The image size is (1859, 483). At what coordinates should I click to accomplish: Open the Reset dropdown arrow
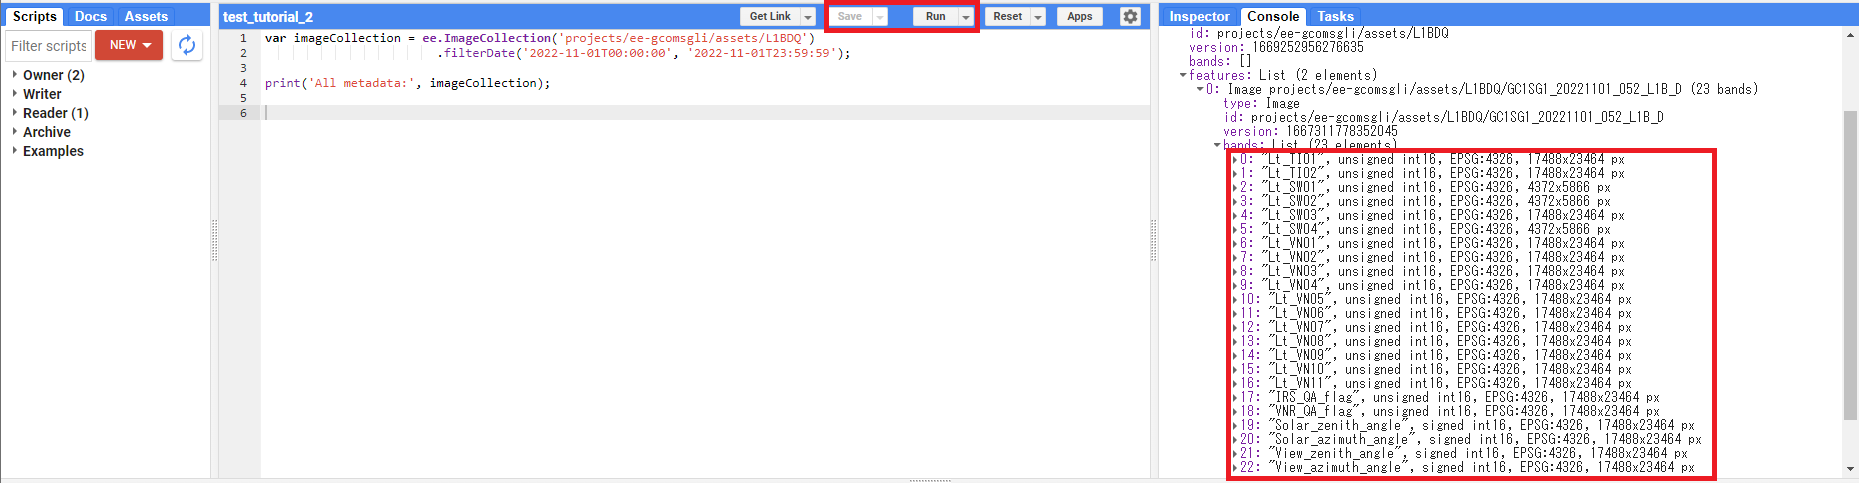click(x=1038, y=17)
